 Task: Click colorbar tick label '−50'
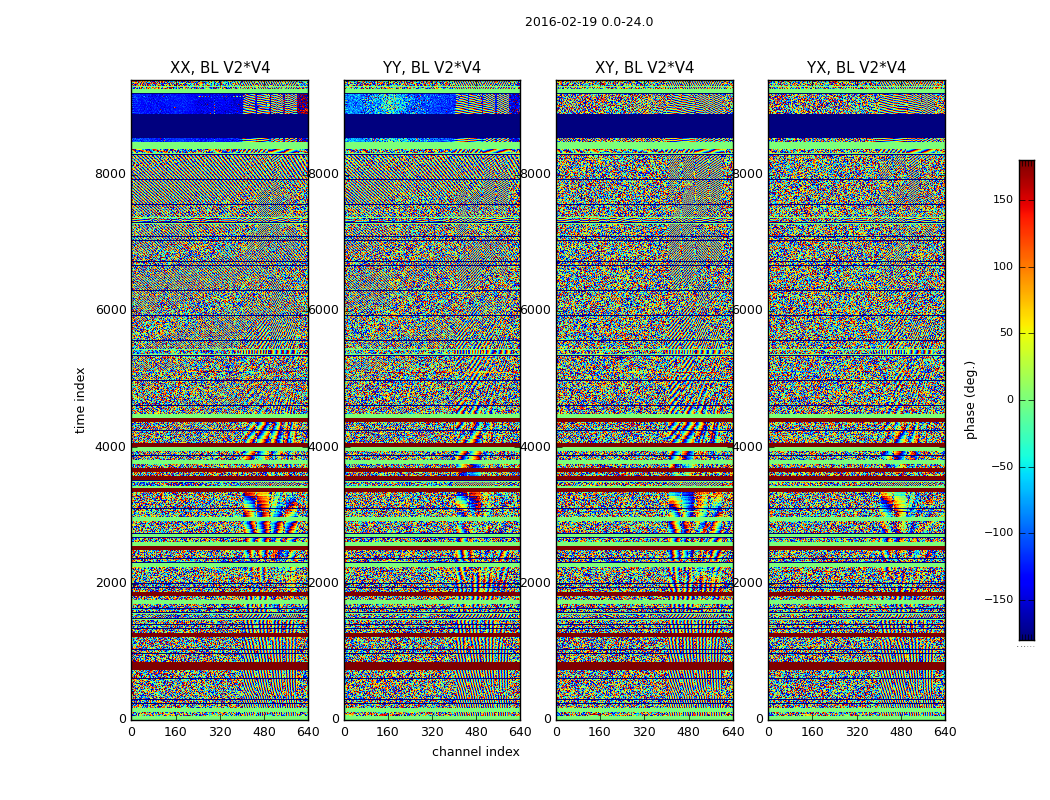[1002, 466]
